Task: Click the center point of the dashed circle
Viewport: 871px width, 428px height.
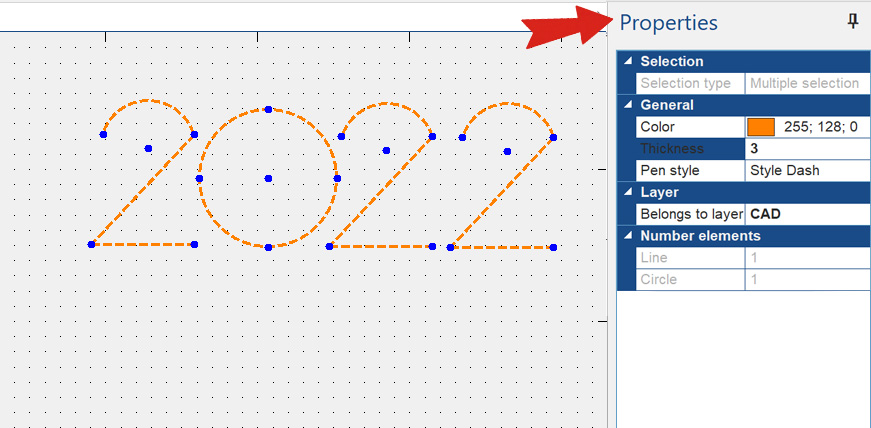Action: [268, 178]
